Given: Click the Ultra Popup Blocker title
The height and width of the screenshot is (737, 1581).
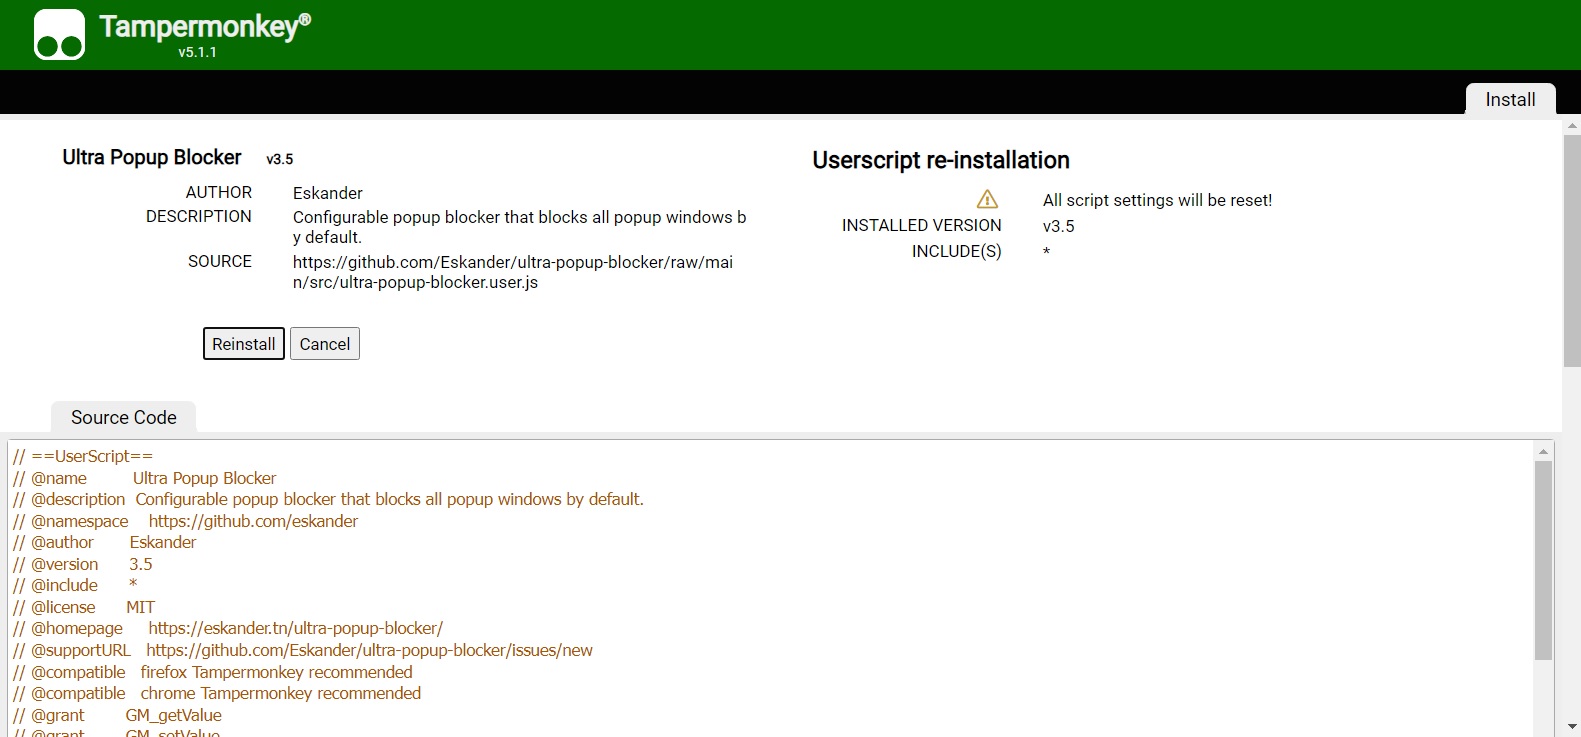Looking at the screenshot, I should pos(152,157).
